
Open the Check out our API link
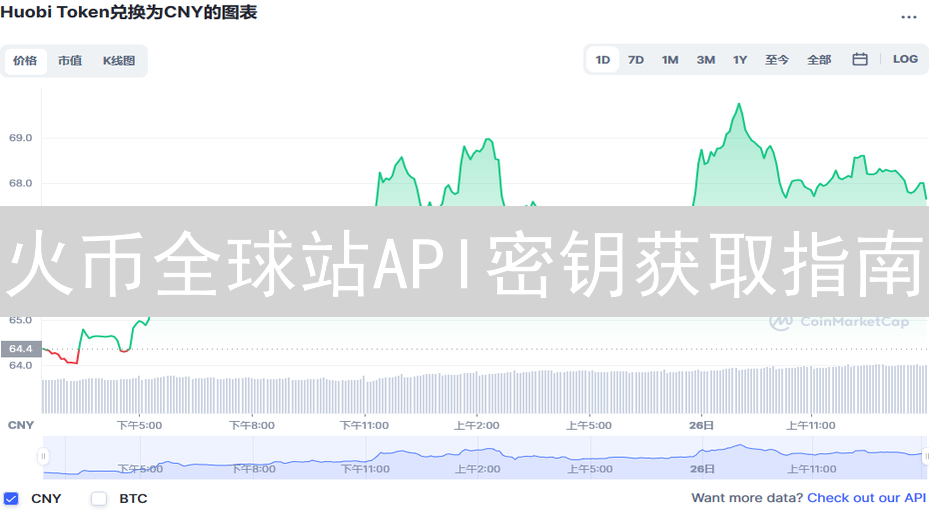[867, 498]
